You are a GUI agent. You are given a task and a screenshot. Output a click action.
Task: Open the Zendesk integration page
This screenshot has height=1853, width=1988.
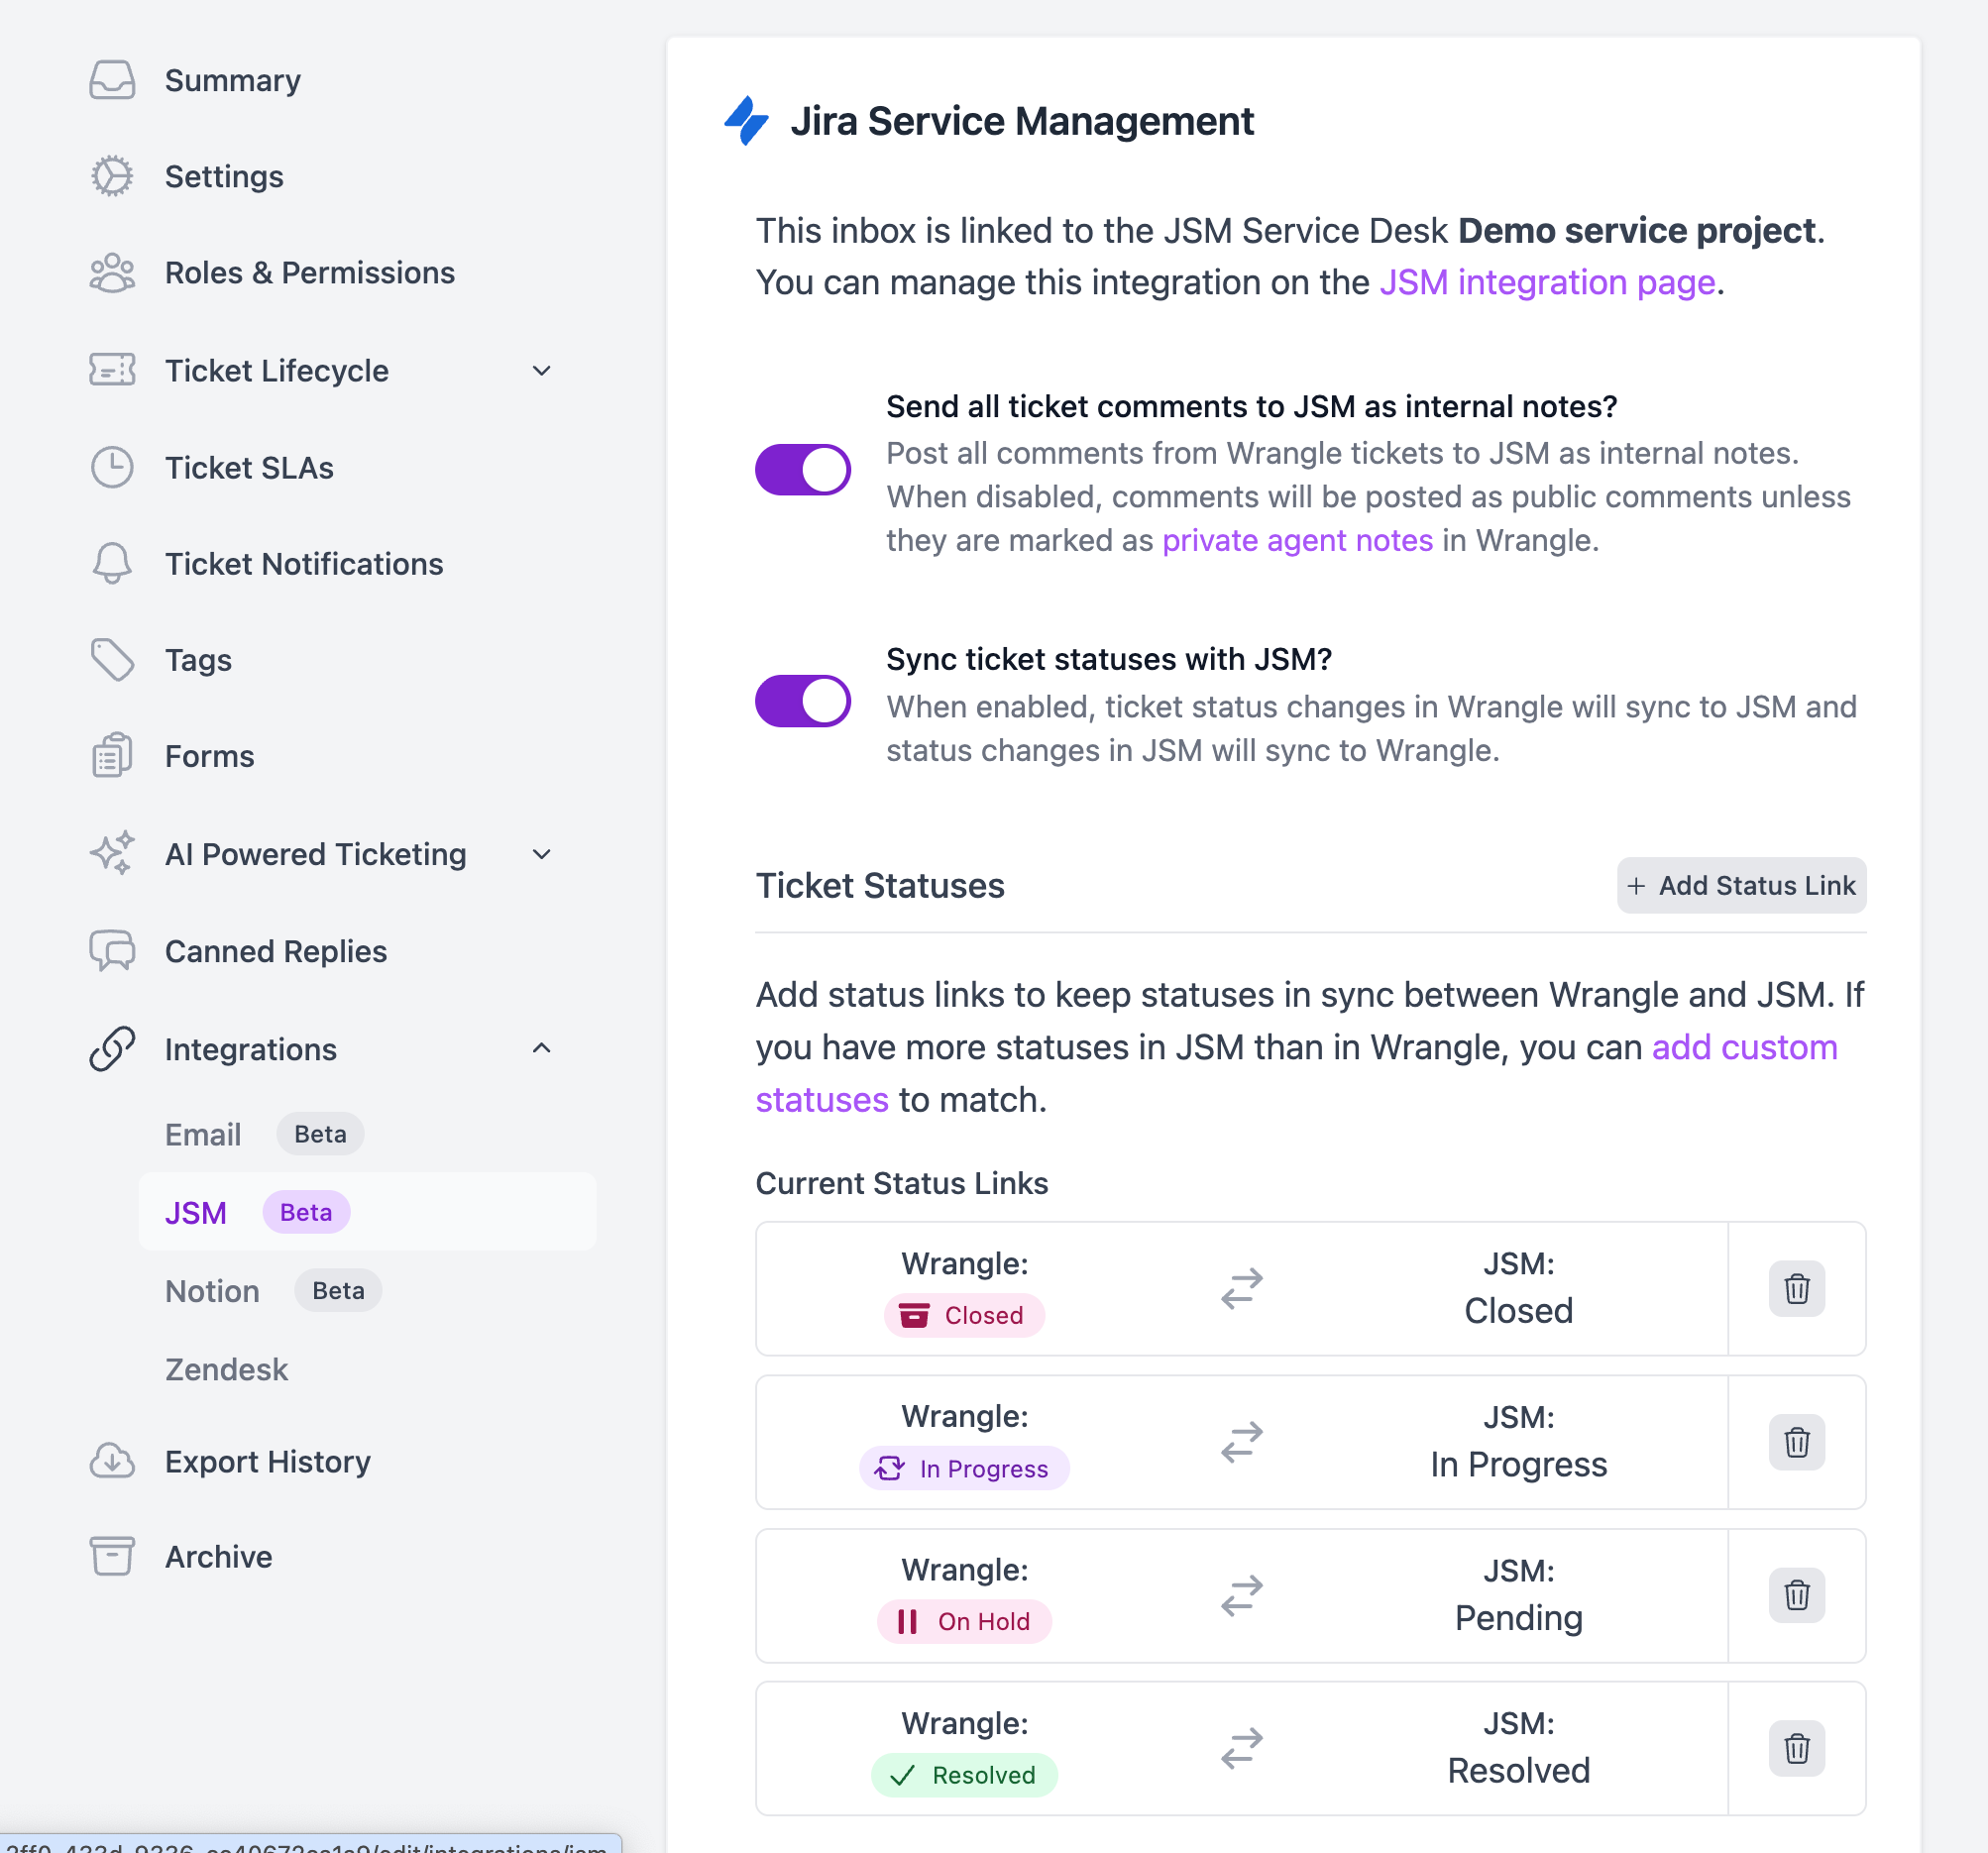tap(226, 1369)
